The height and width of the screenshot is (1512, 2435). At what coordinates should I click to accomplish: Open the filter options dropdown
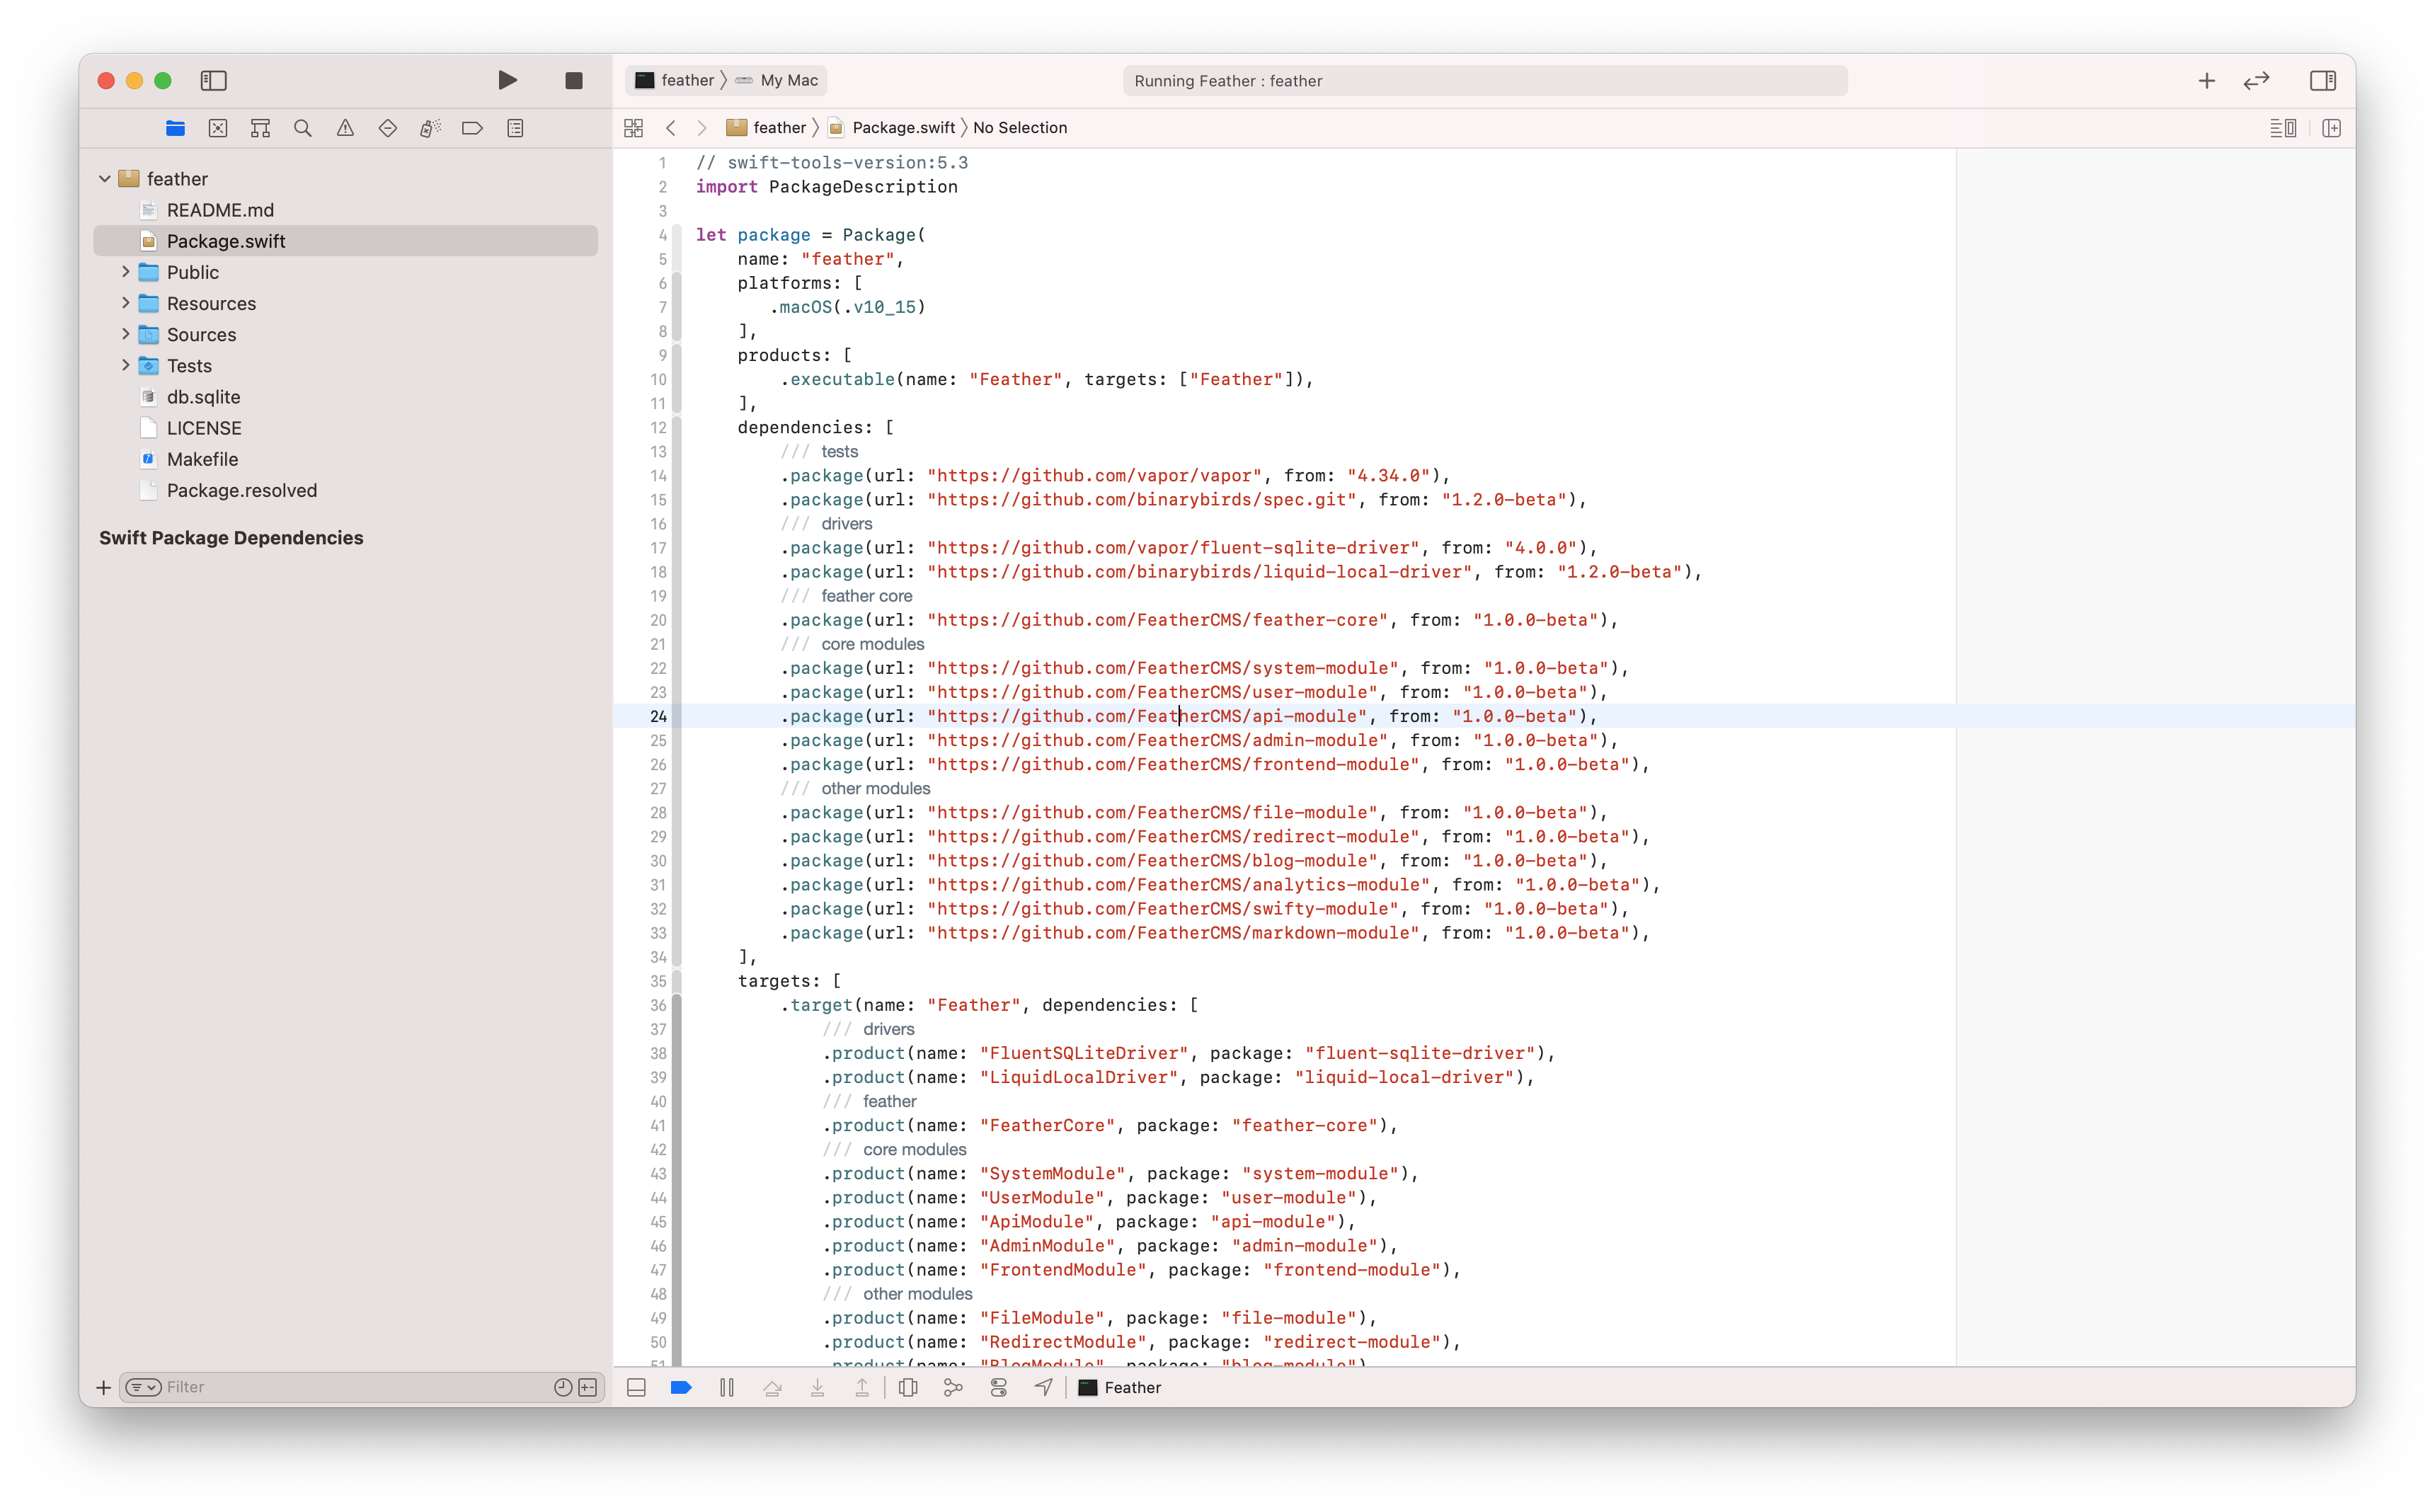pyautogui.click(x=143, y=1387)
